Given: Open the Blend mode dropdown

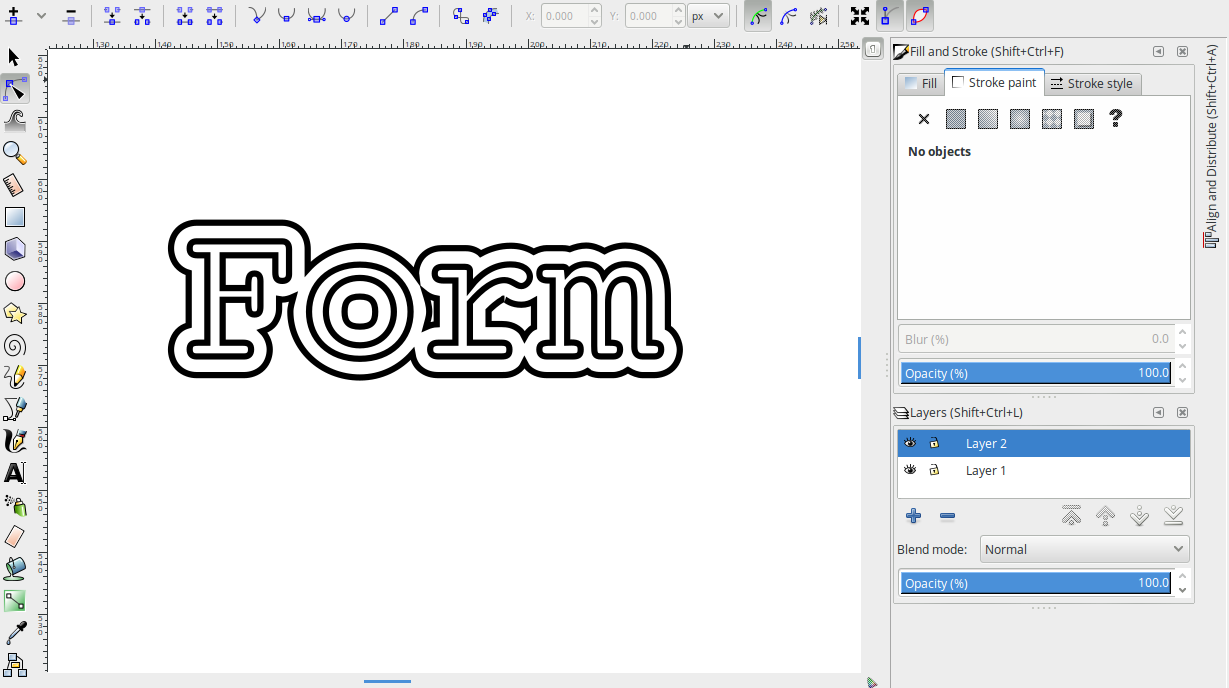Looking at the screenshot, I should (1084, 548).
